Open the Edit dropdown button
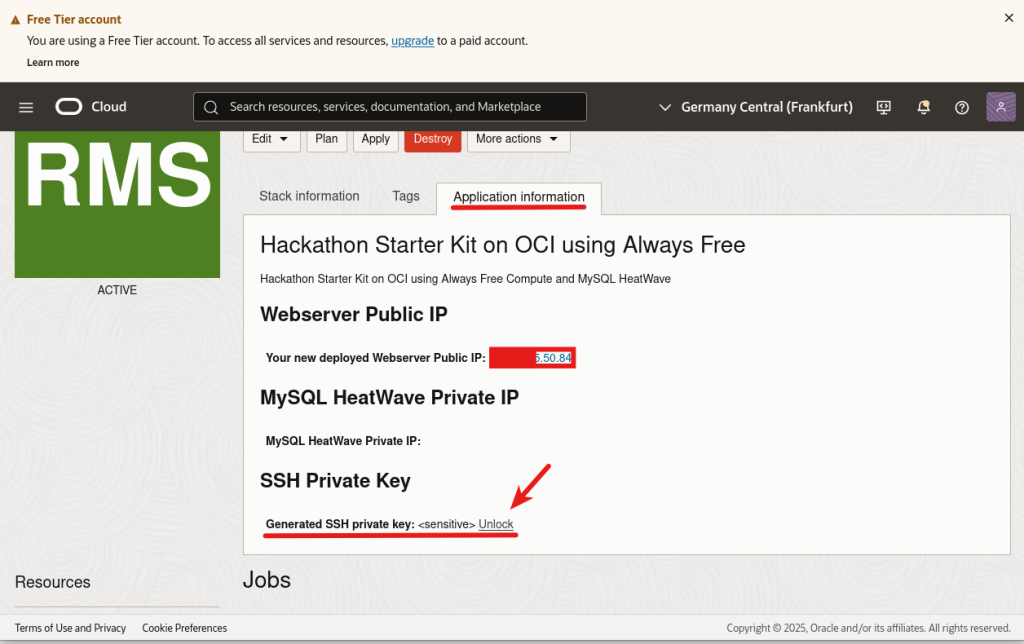1024x644 pixels. point(272,139)
